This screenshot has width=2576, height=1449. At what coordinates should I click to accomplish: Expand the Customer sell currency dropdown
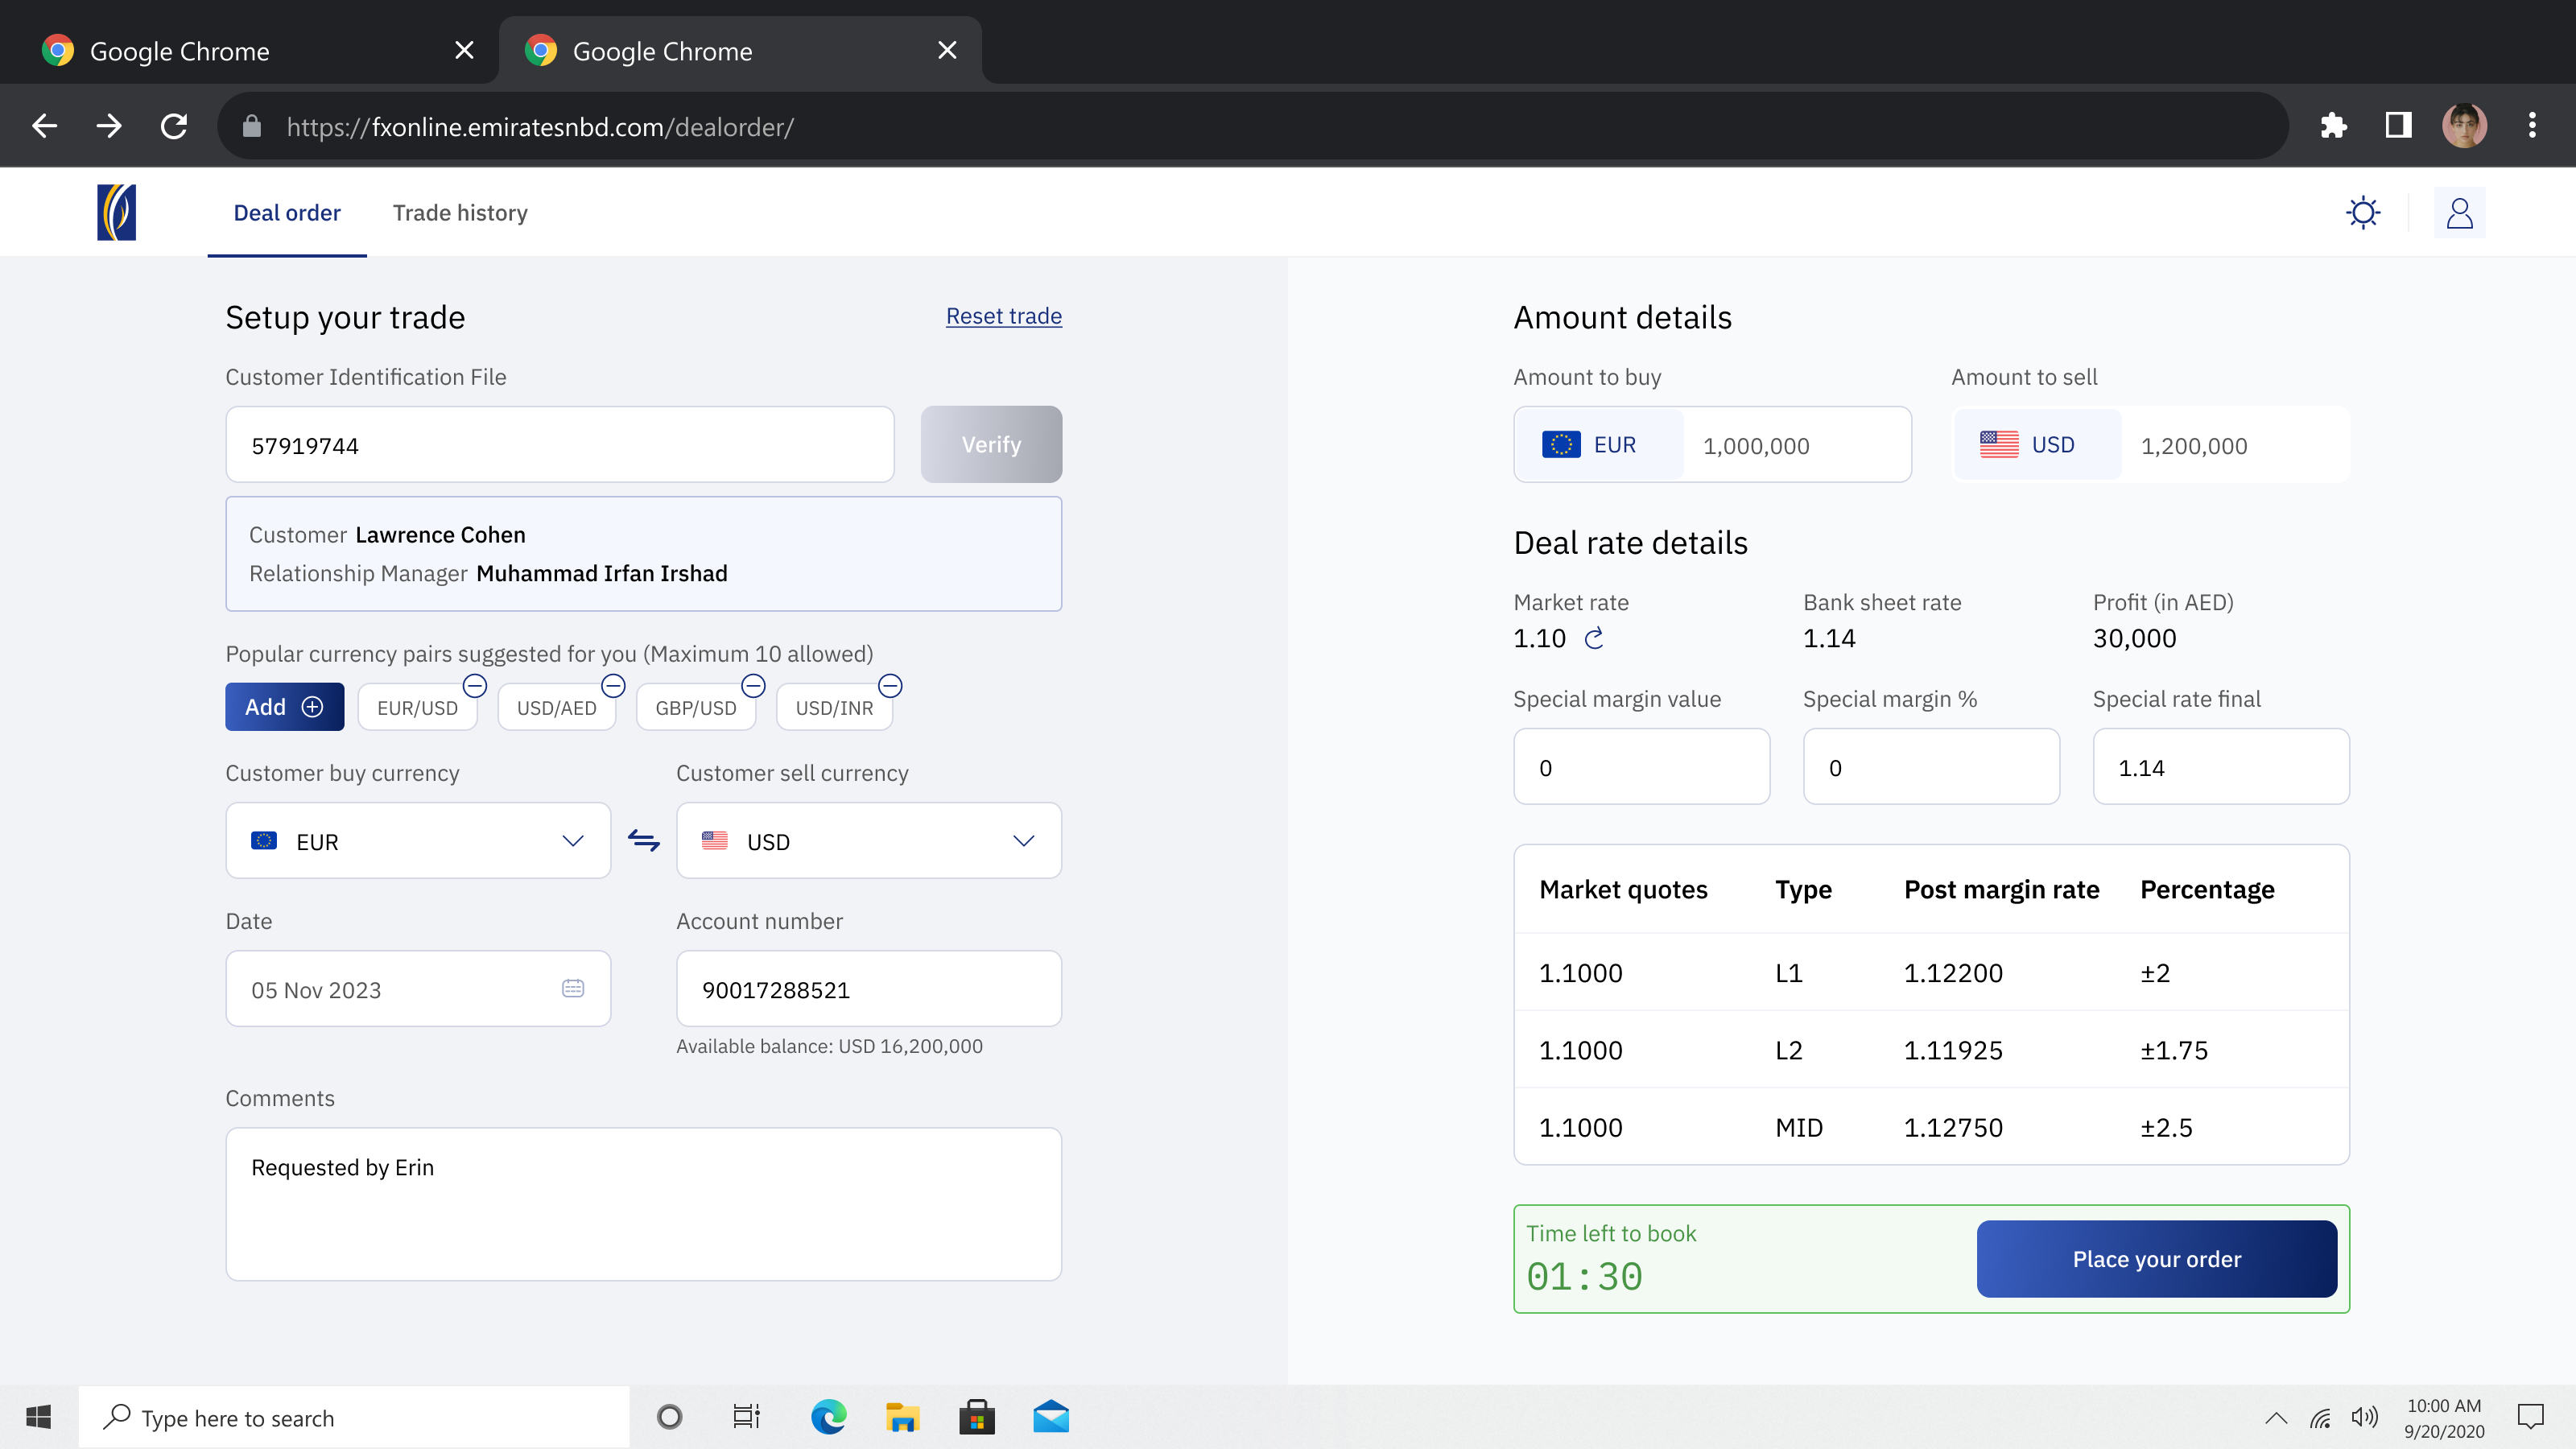point(869,841)
